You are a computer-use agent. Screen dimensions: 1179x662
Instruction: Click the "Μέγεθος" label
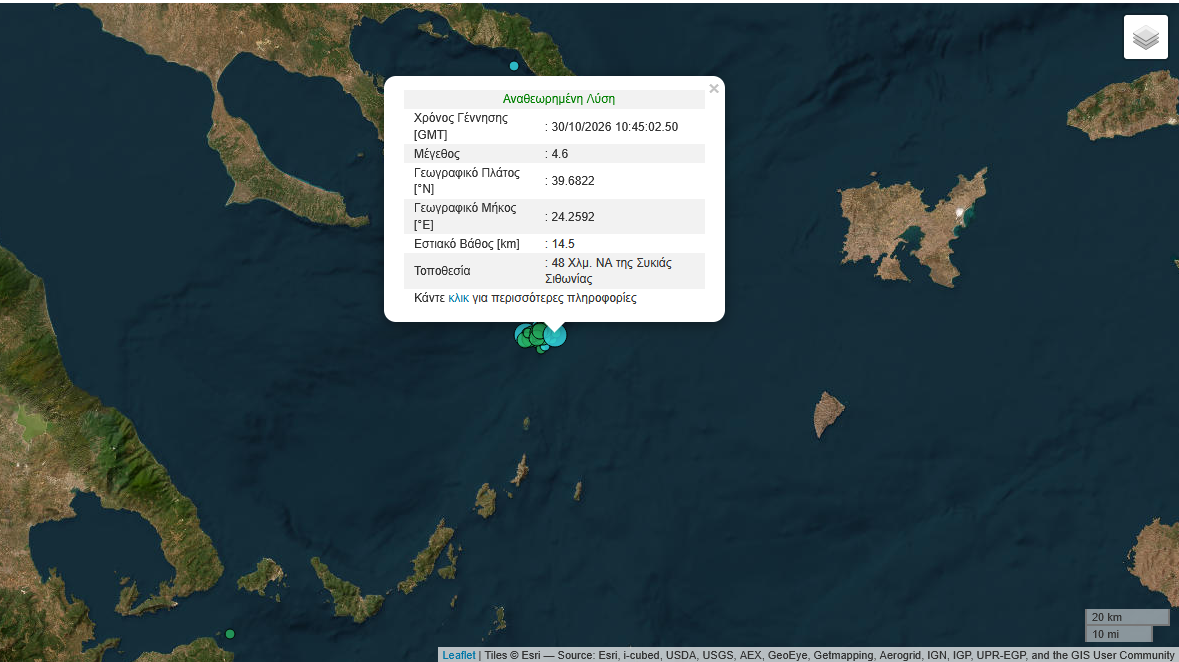(437, 153)
